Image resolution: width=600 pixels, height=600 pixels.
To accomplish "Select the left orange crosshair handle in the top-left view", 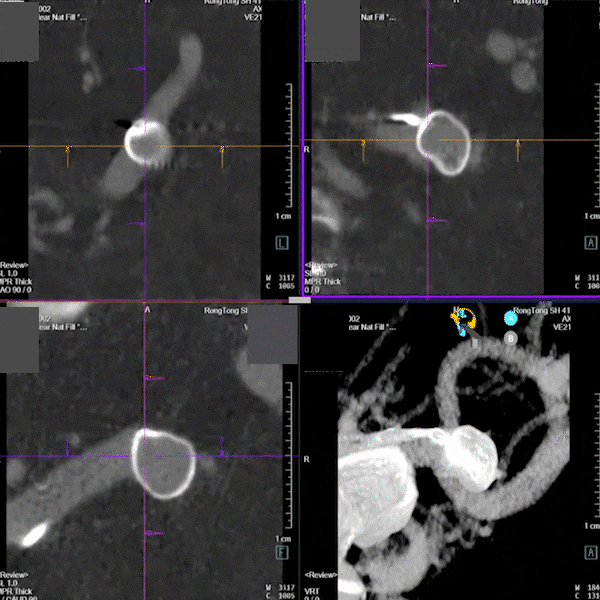I will (x=68, y=156).
